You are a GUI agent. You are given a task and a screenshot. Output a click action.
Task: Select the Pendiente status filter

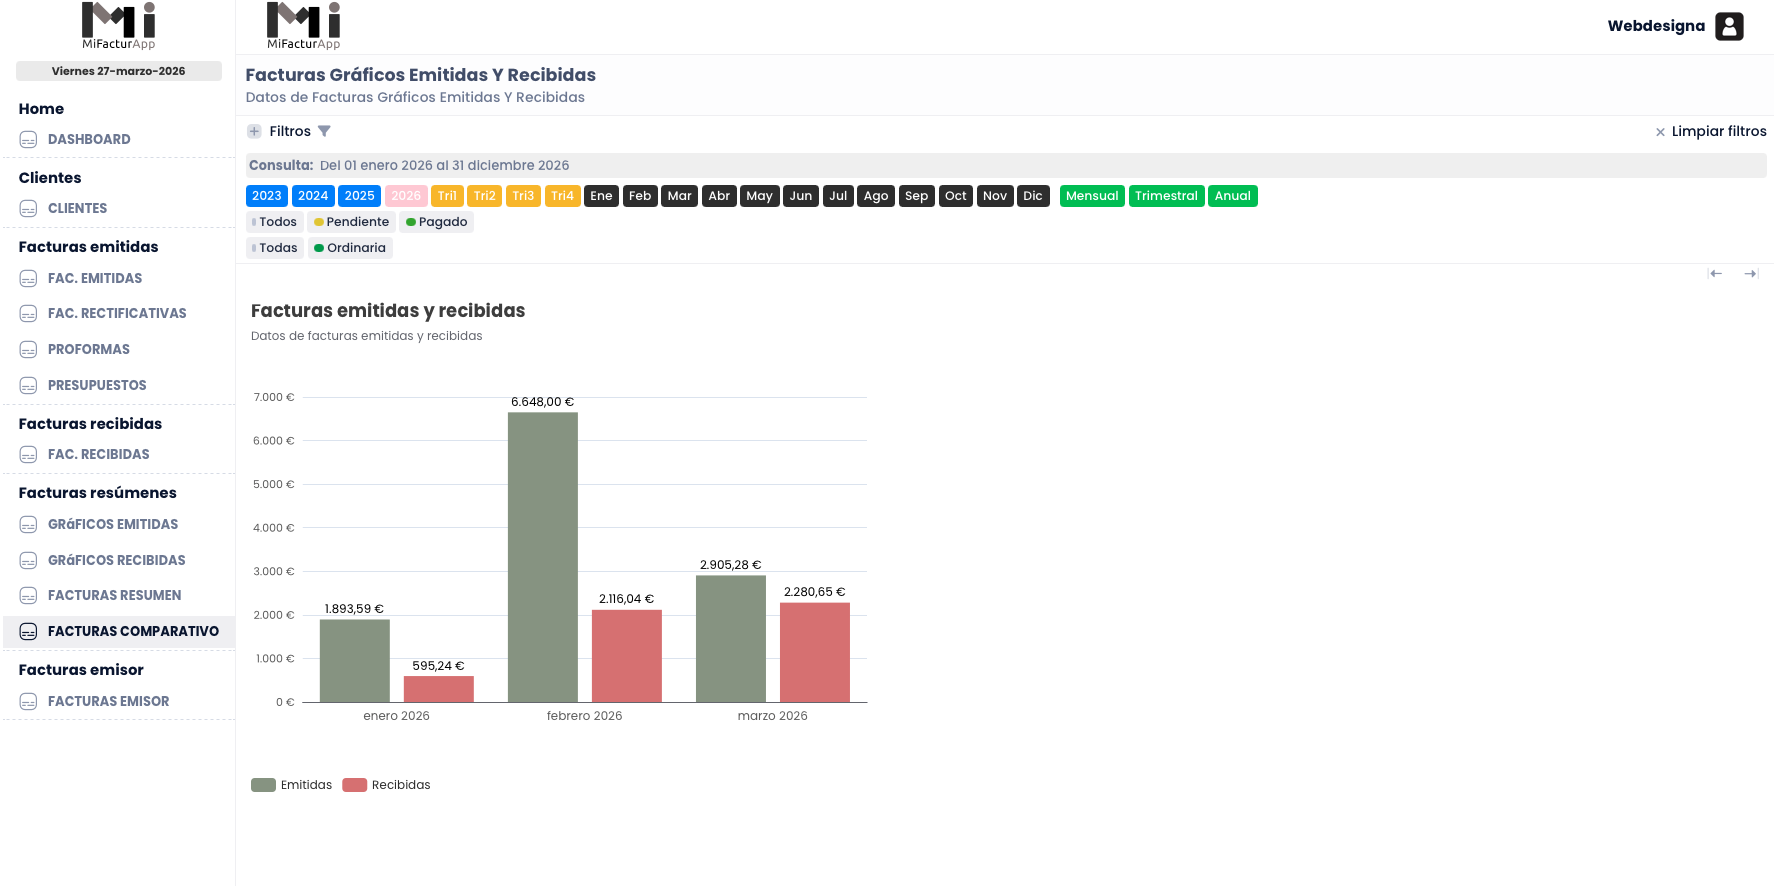pyautogui.click(x=350, y=222)
